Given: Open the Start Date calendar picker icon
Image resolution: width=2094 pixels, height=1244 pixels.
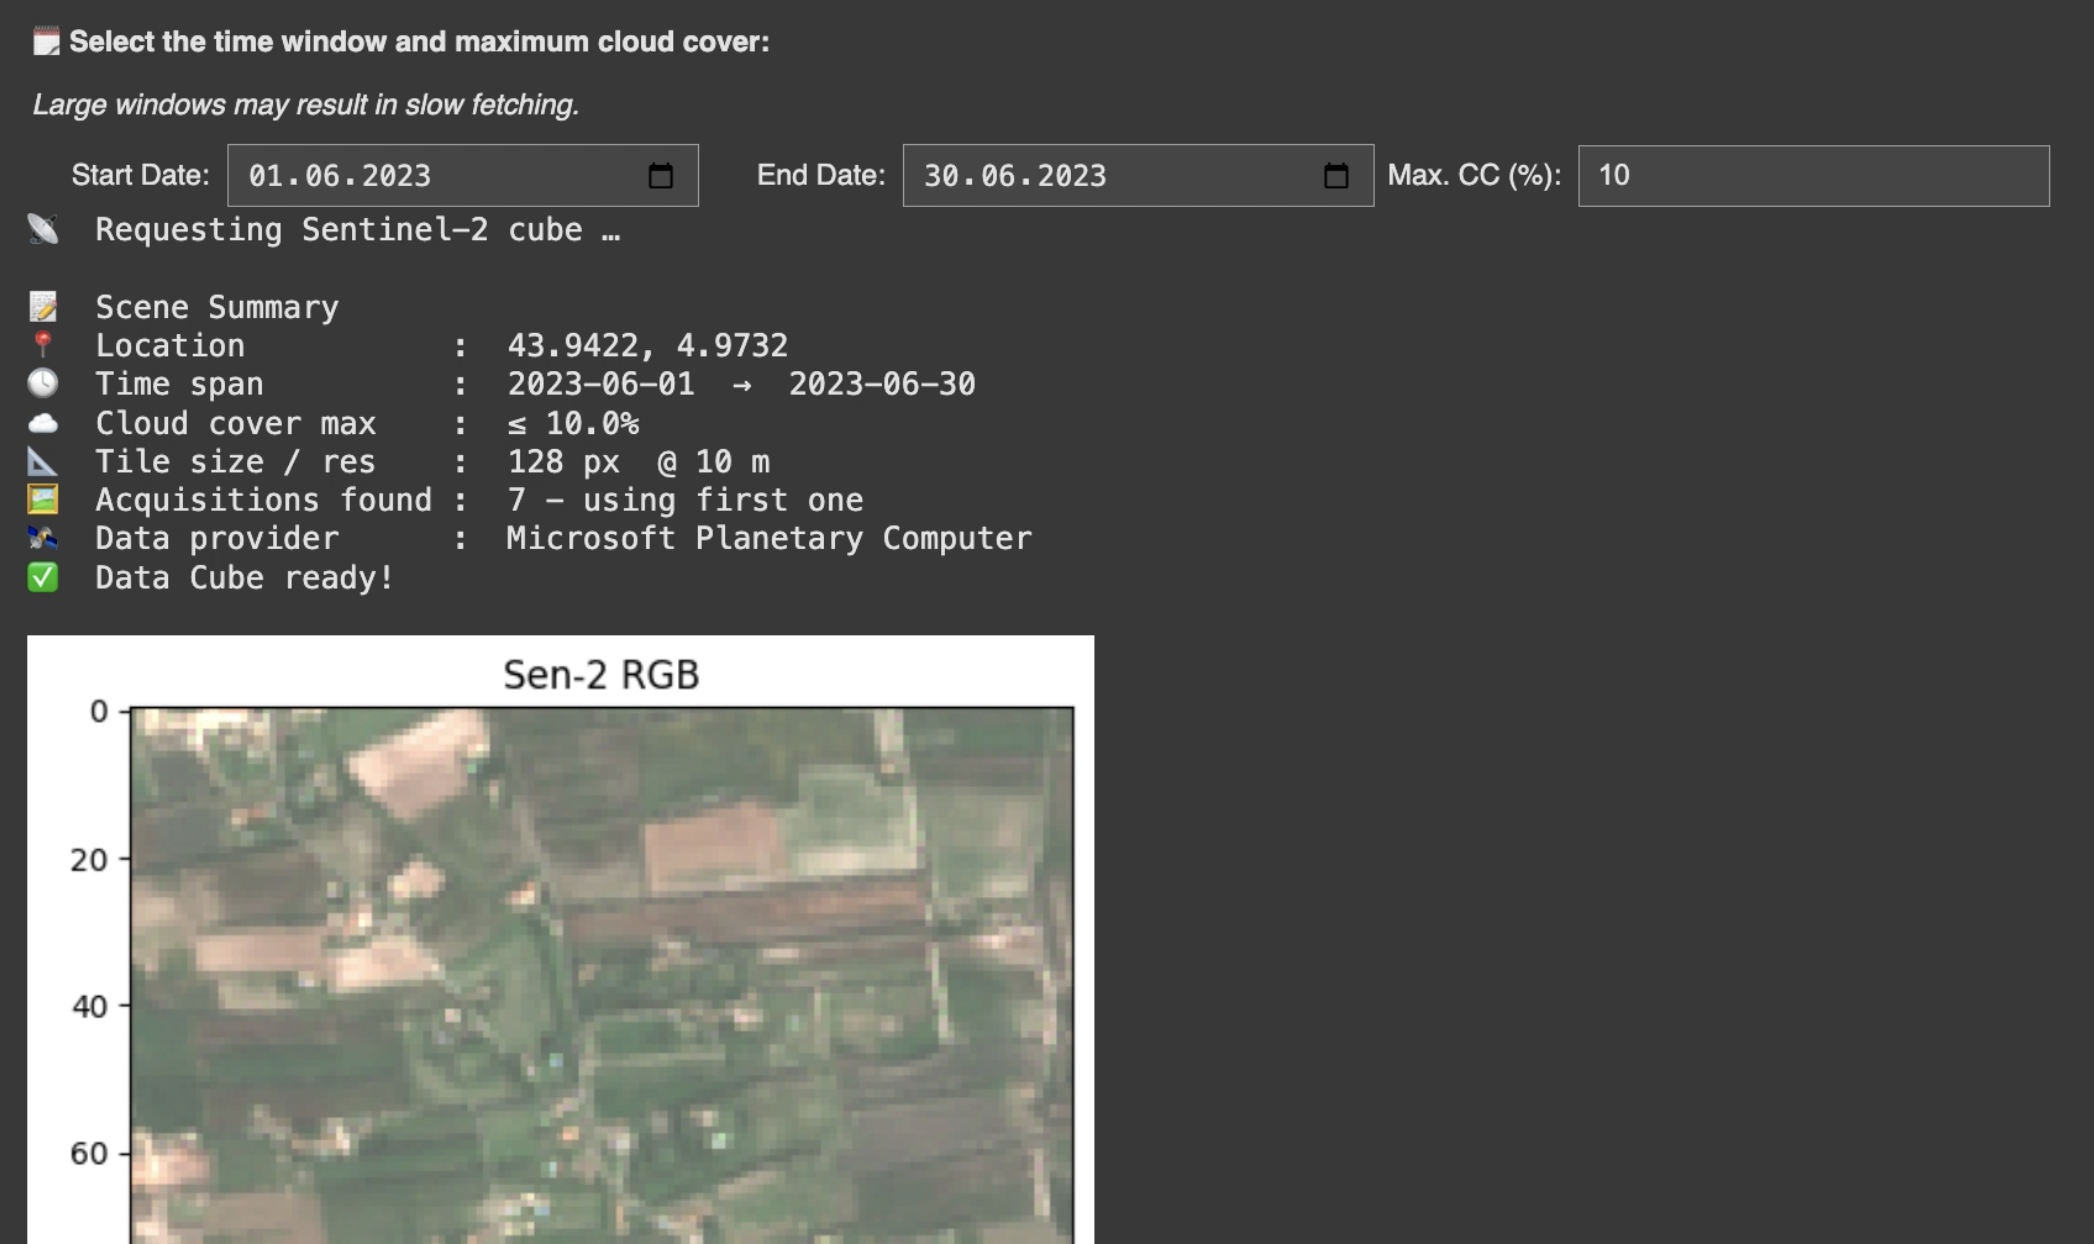Looking at the screenshot, I should click(660, 176).
